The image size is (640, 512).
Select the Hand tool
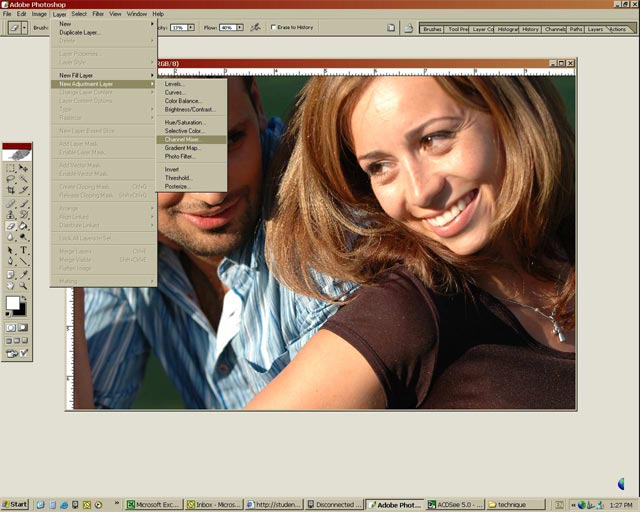click(x=11, y=286)
